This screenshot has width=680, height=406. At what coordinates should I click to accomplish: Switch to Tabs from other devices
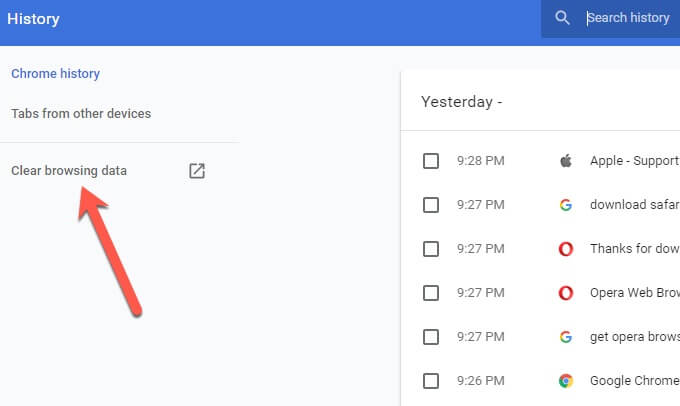point(81,114)
